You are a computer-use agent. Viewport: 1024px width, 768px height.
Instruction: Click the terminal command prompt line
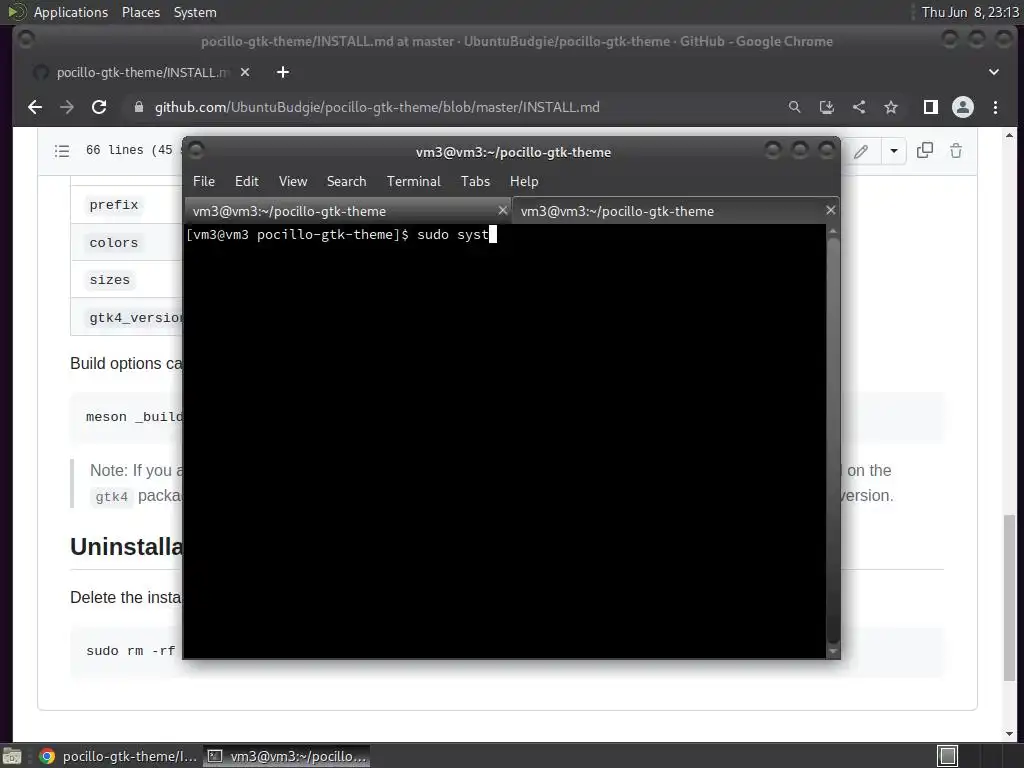tap(342, 234)
